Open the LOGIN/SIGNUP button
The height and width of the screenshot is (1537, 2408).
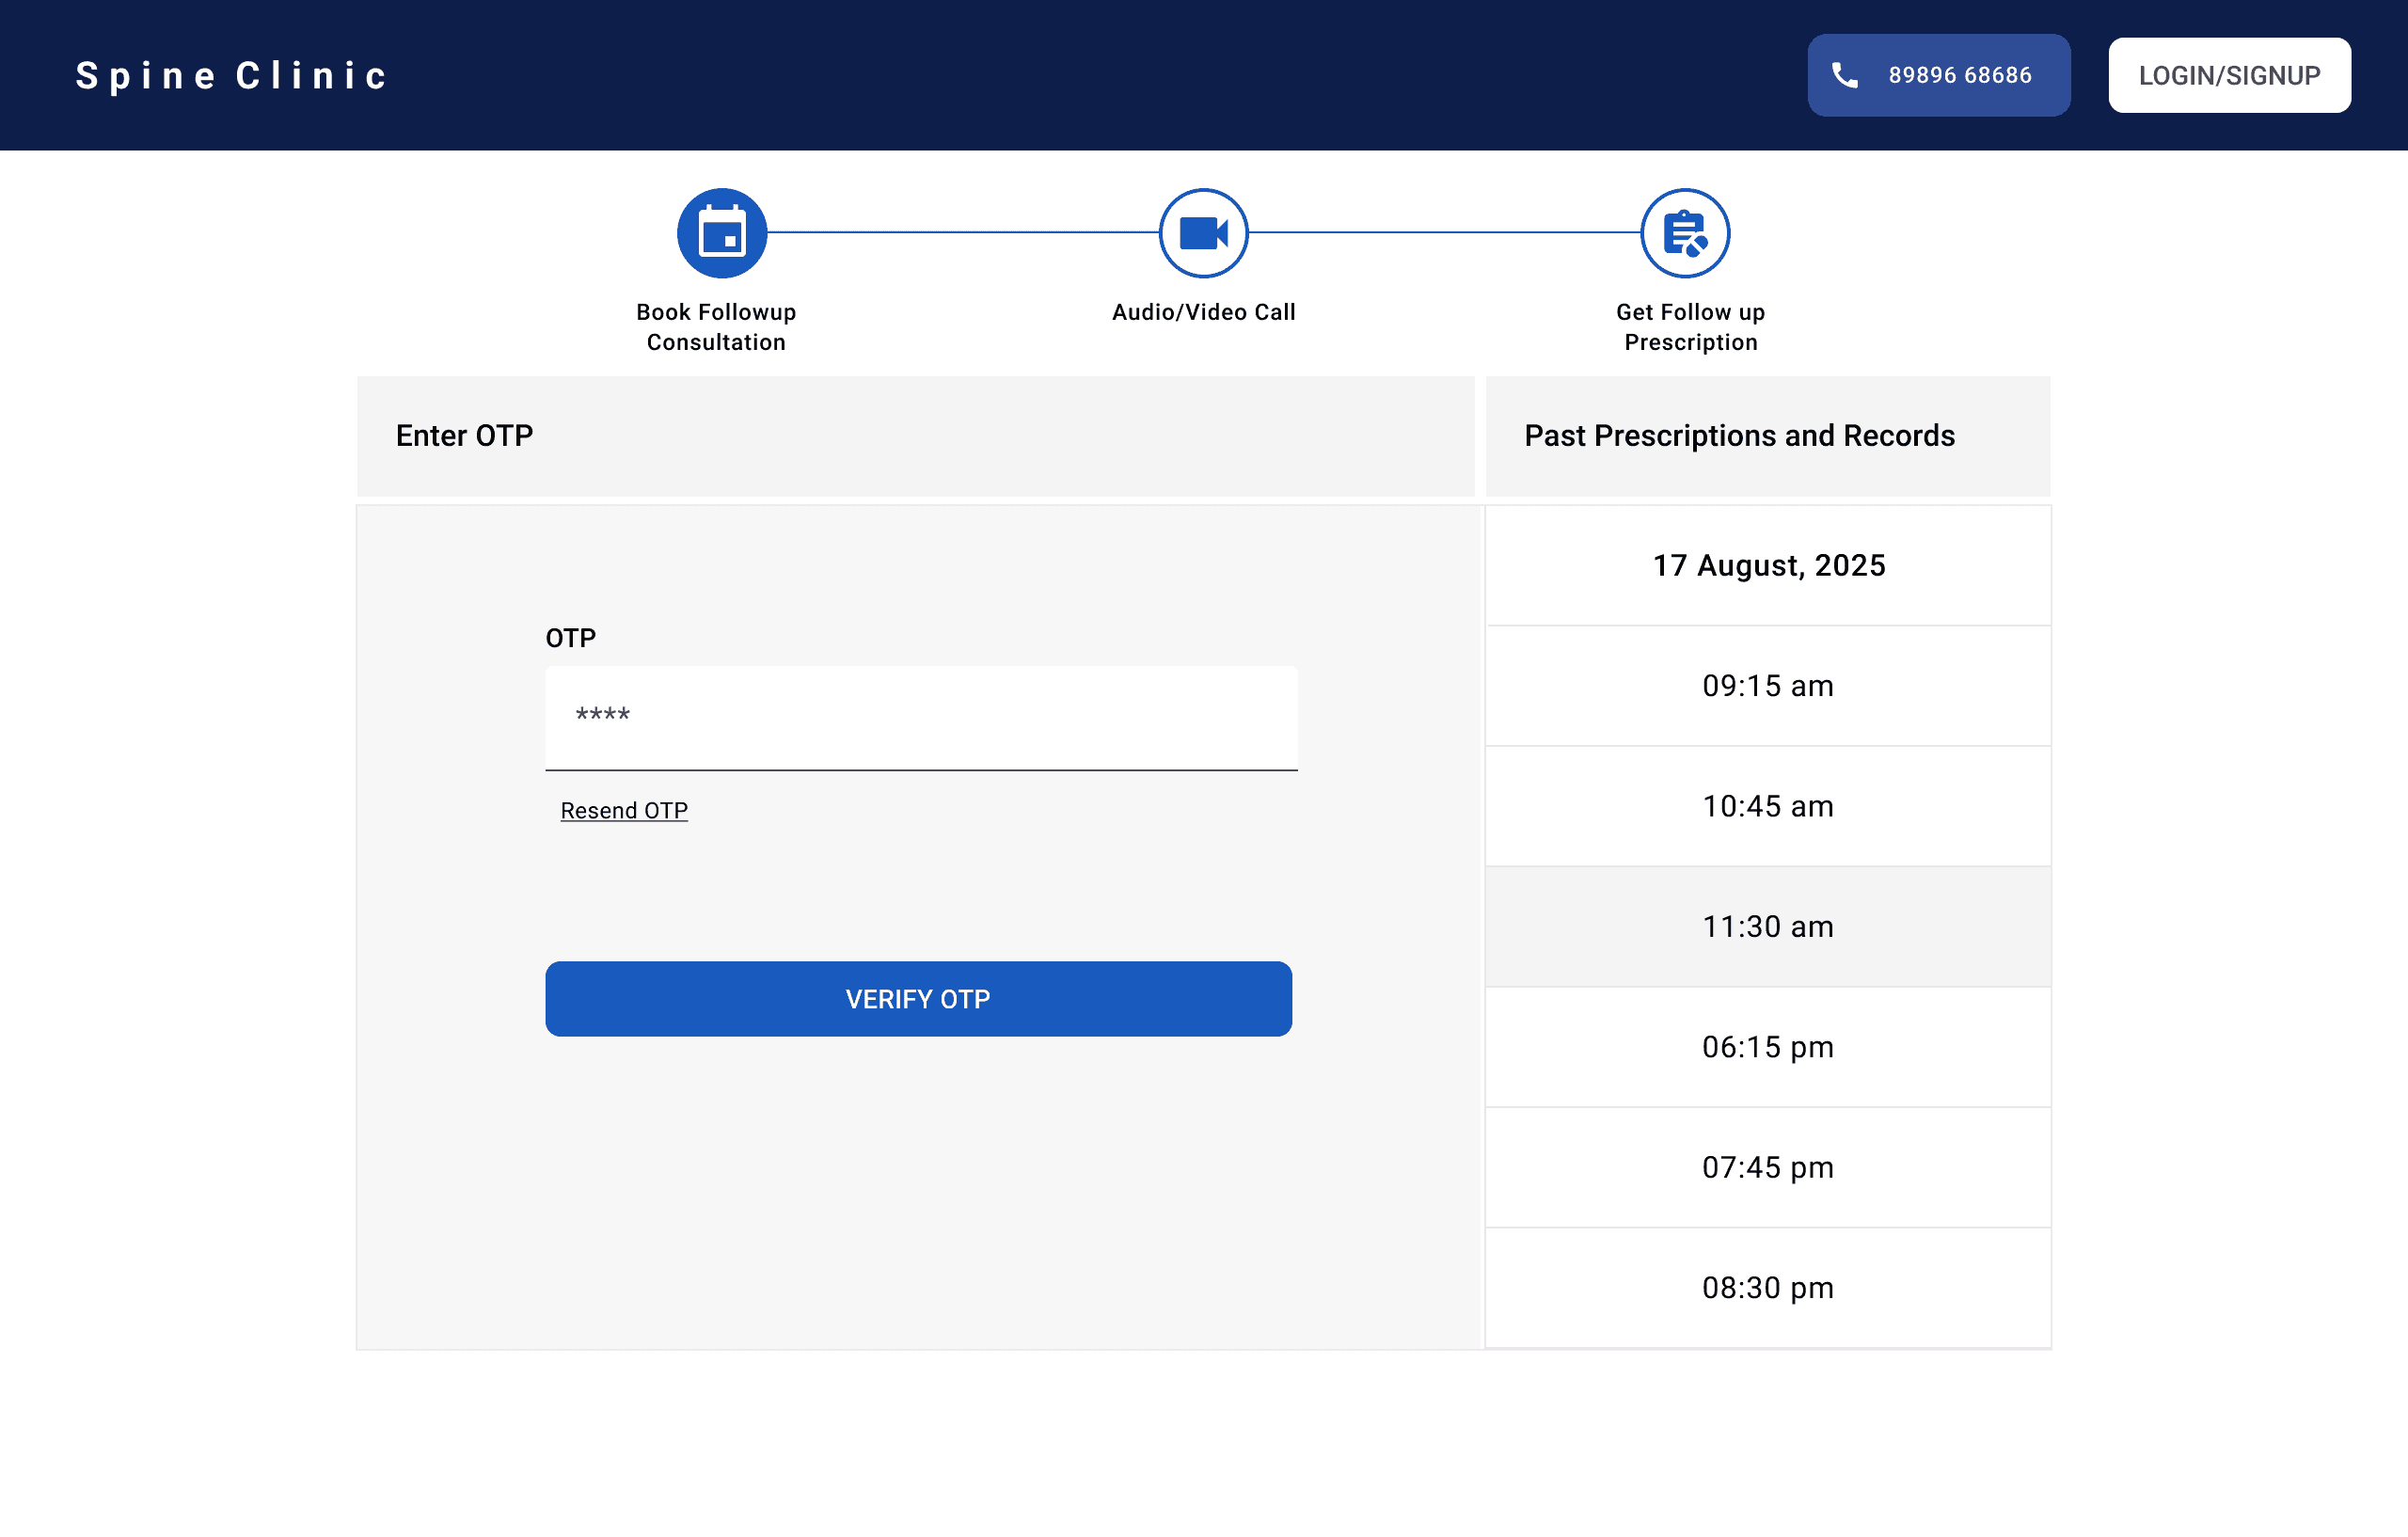[2229, 75]
